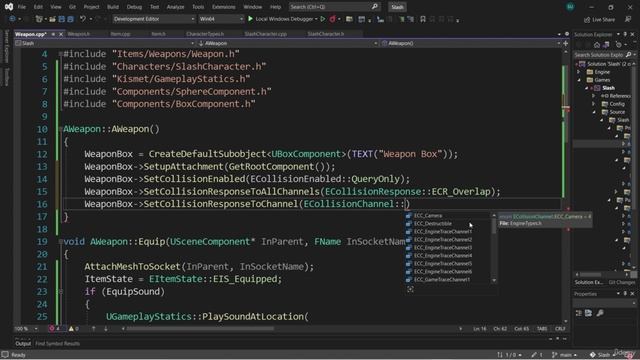Click the Properties categorized view icon
This screenshot has width=640, height=360.
tap(578, 313)
